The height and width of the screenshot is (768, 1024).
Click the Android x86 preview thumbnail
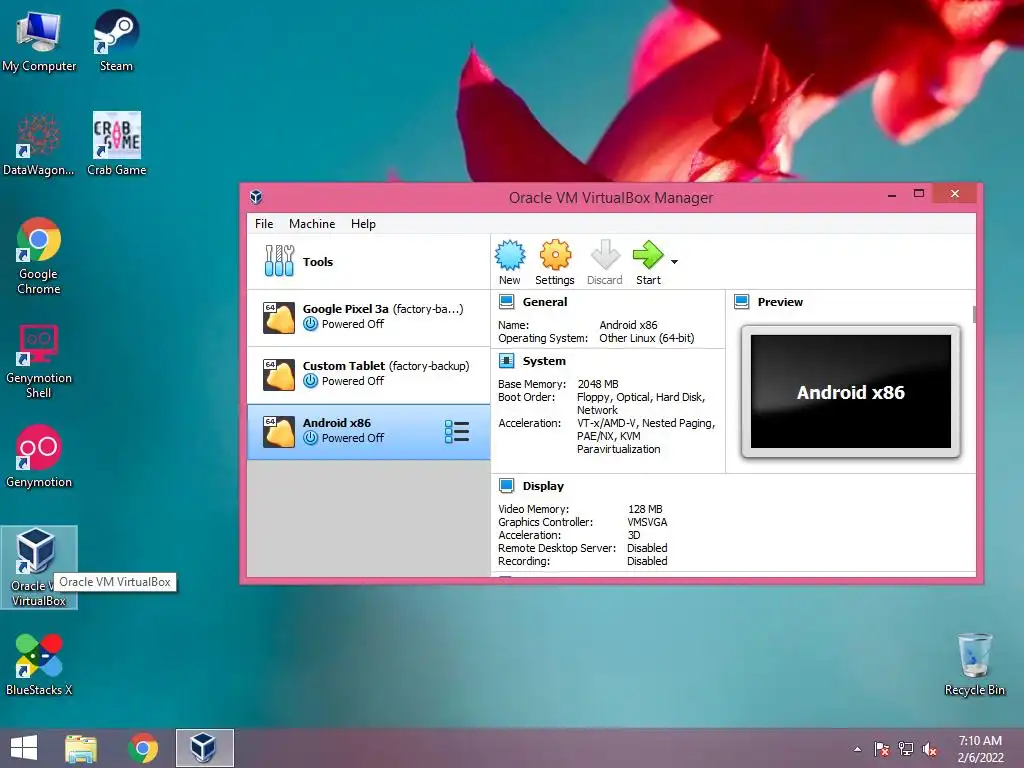(x=850, y=391)
